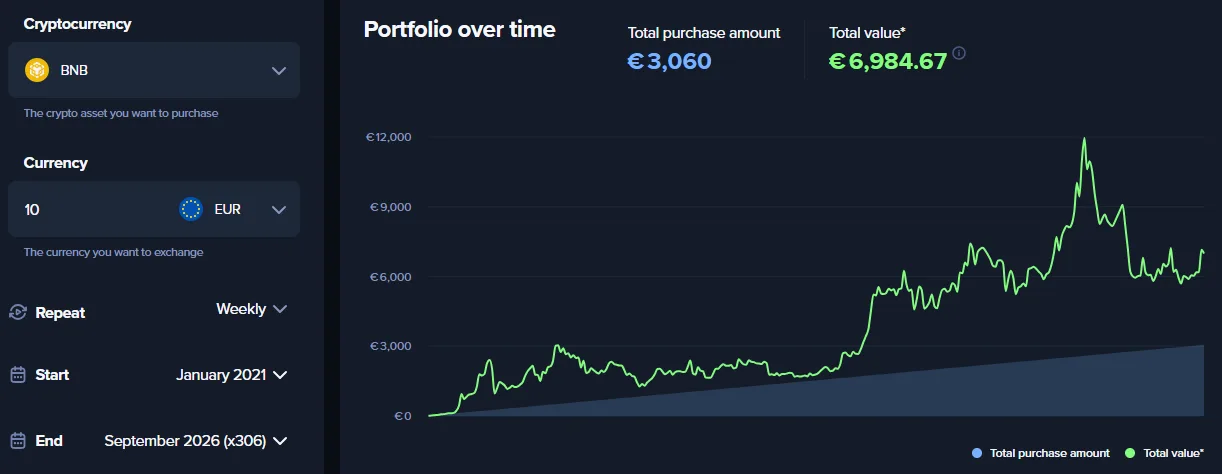Viewport: 1222px width, 474px height.
Task: Open the Weekly repeat frequency dropdown
Action: (x=252, y=309)
